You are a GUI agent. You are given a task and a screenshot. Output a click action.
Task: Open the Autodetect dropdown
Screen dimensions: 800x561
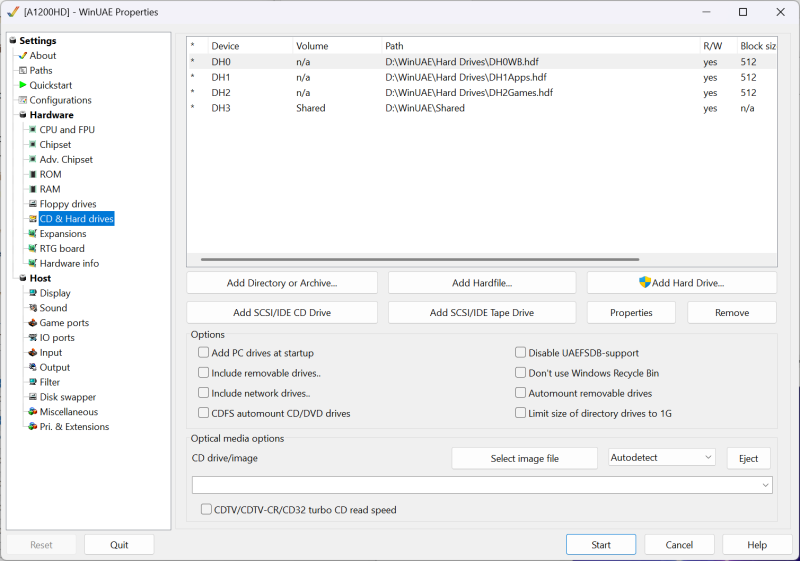[662, 457]
